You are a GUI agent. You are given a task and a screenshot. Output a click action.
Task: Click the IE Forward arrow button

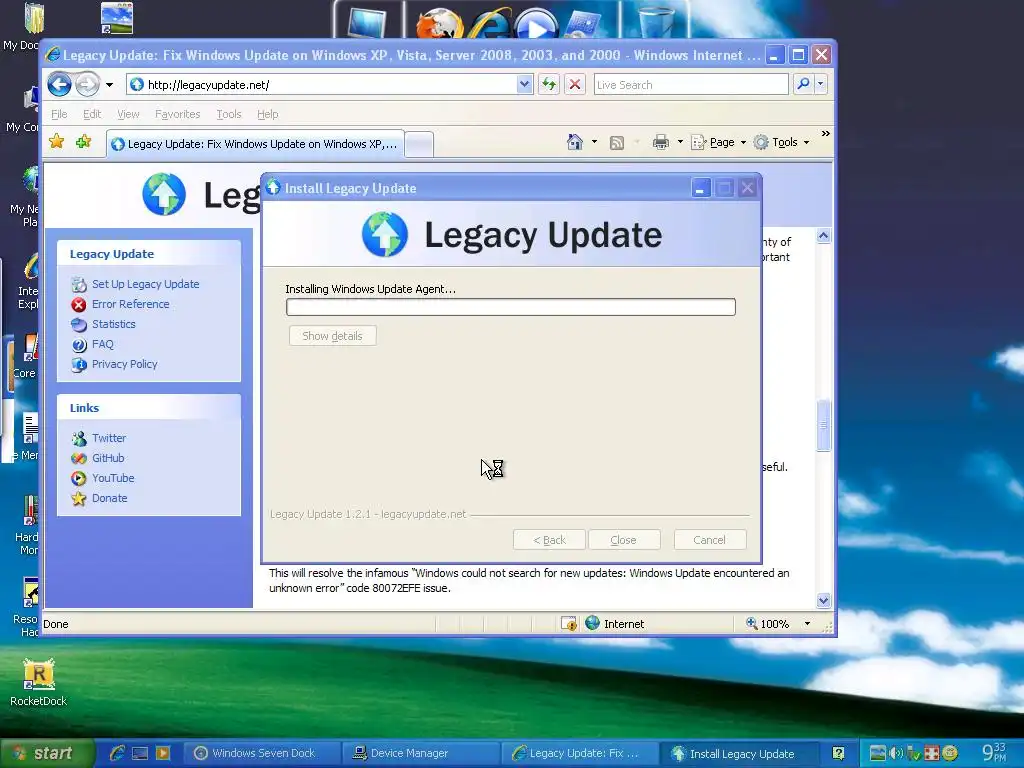[x=87, y=84]
